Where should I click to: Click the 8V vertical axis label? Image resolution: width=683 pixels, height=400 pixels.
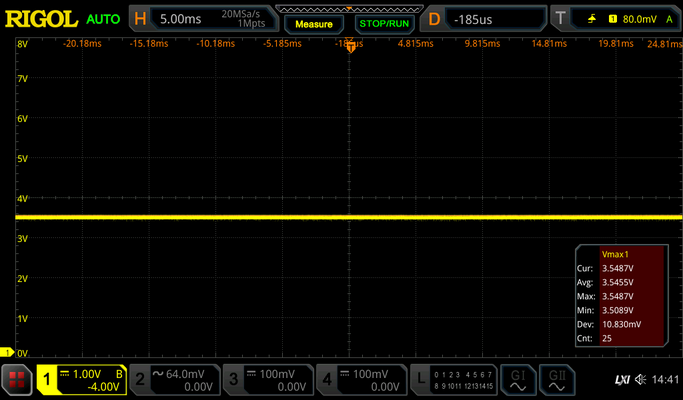pos(22,44)
